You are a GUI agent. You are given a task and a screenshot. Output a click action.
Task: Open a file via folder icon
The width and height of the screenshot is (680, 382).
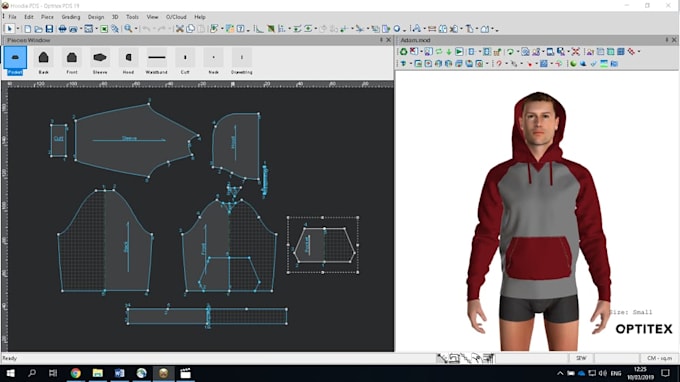pyautogui.click(x=38, y=29)
